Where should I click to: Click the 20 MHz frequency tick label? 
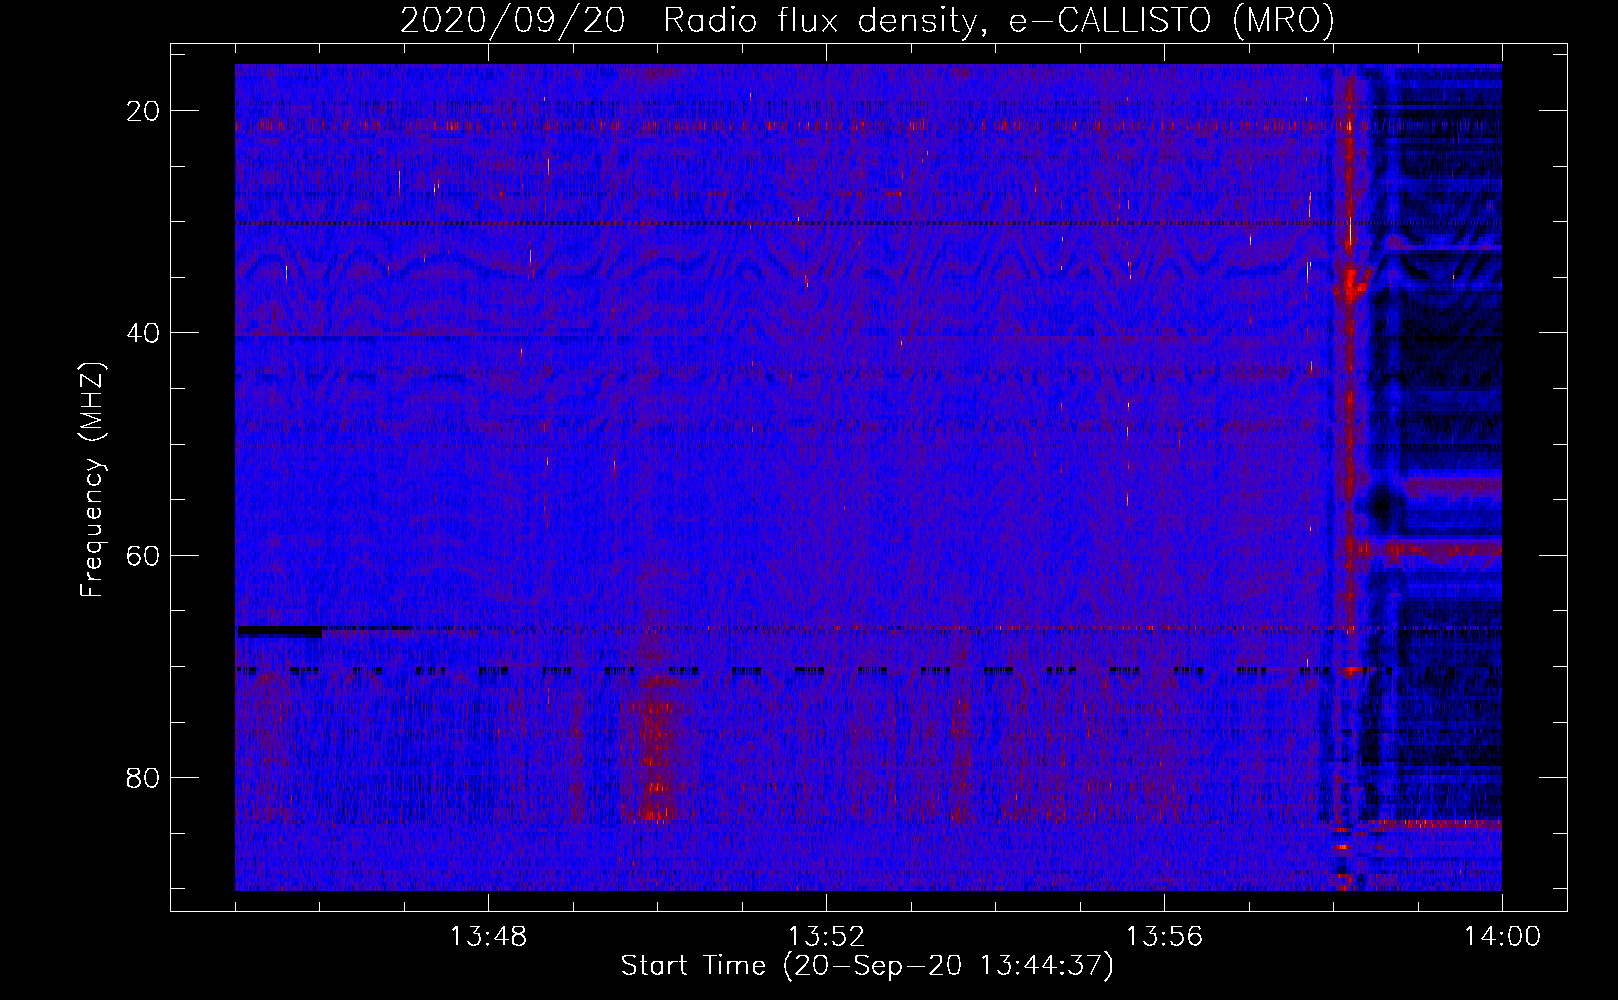click(x=143, y=111)
